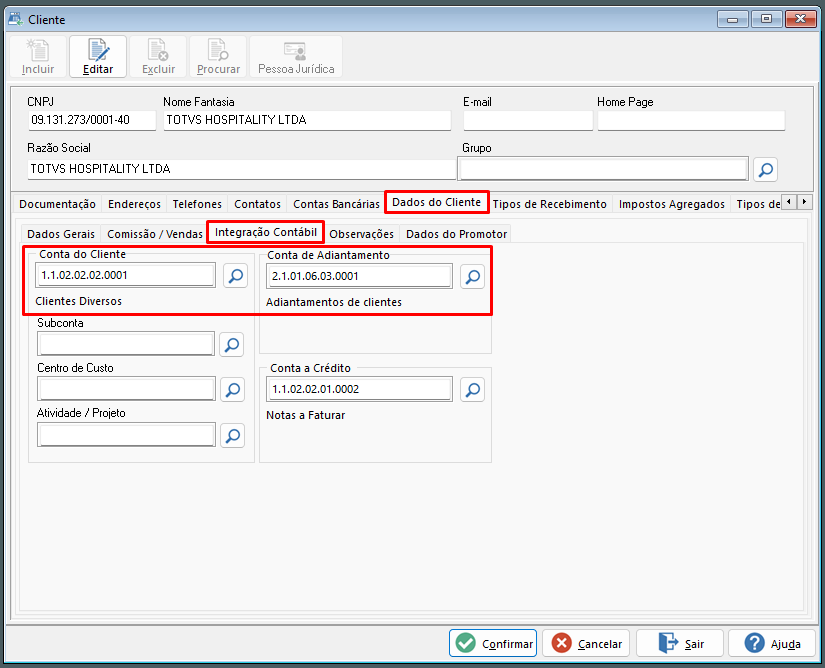This screenshot has width=825, height=668.
Task: Open Centro de Custo search magnifier
Action: [232, 390]
